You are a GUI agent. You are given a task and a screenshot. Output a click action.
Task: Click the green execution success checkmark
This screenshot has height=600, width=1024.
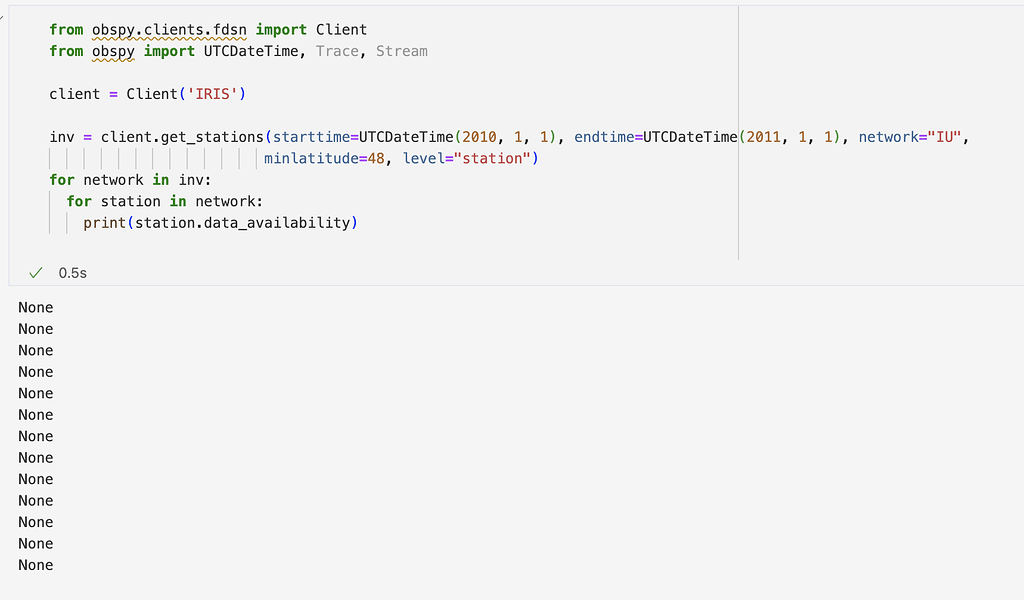pos(36,272)
